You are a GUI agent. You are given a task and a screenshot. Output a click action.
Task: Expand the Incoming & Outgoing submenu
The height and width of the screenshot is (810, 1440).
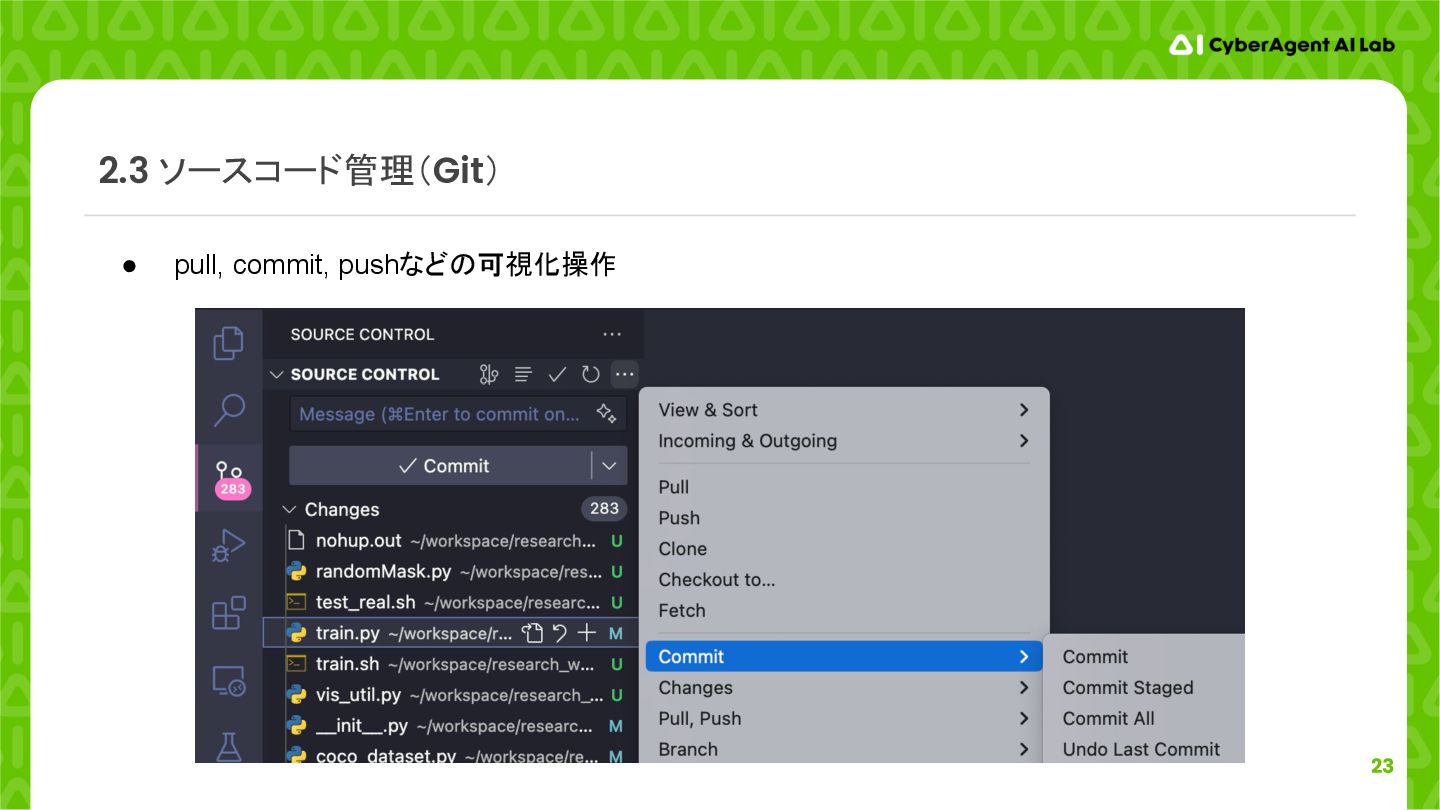coord(843,441)
